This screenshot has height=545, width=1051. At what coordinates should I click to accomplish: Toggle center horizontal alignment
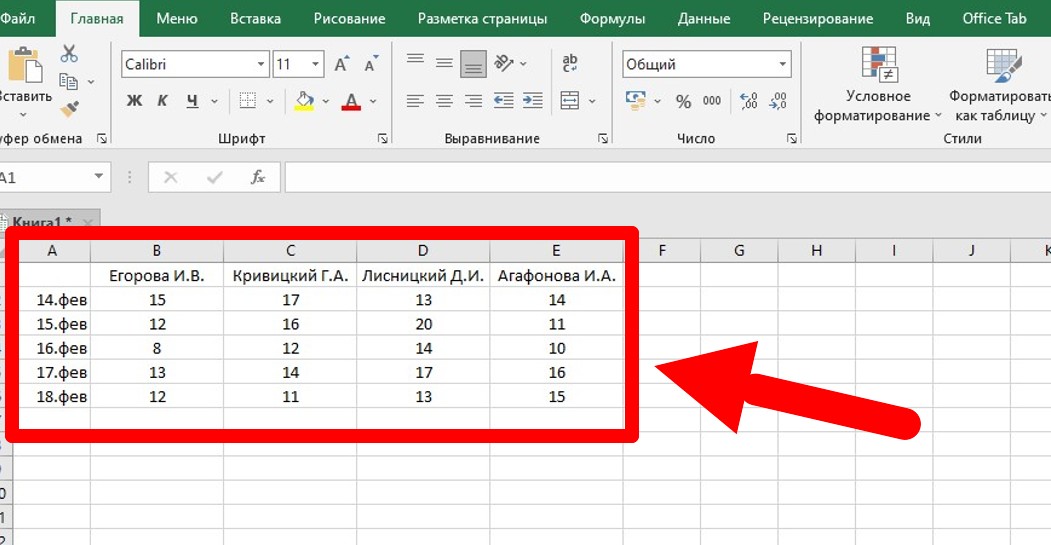[444, 101]
